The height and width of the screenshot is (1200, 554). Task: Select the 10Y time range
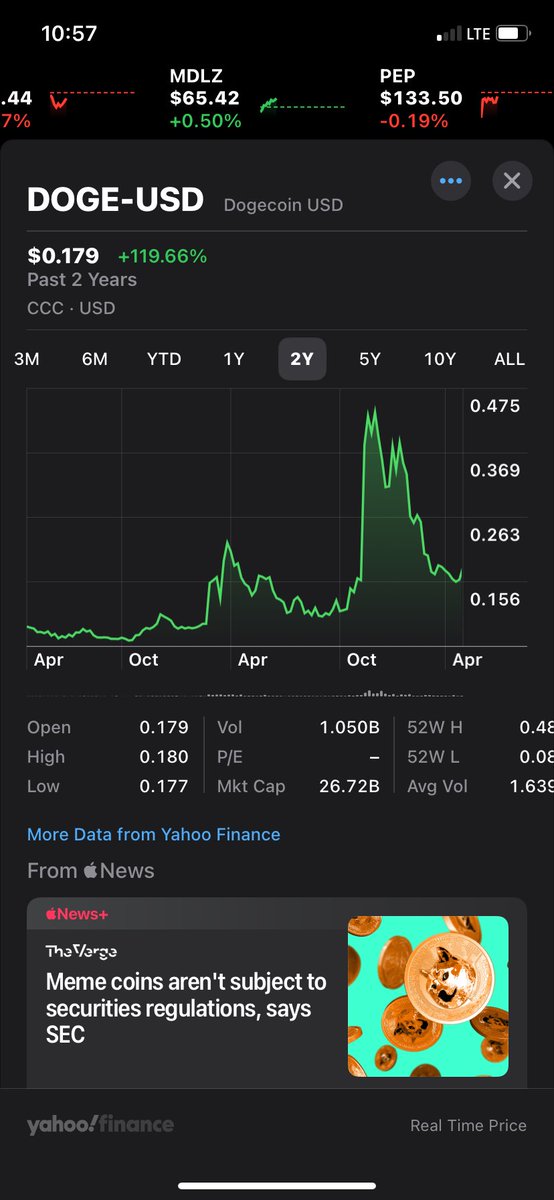tap(440, 359)
